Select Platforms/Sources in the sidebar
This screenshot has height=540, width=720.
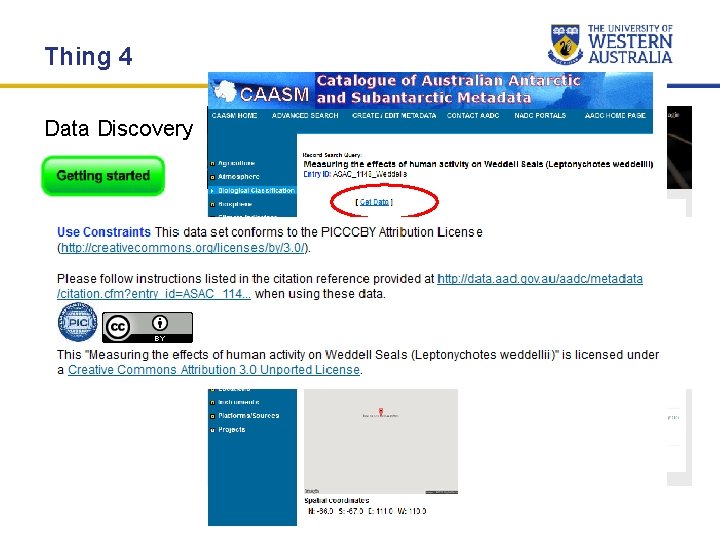248,416
